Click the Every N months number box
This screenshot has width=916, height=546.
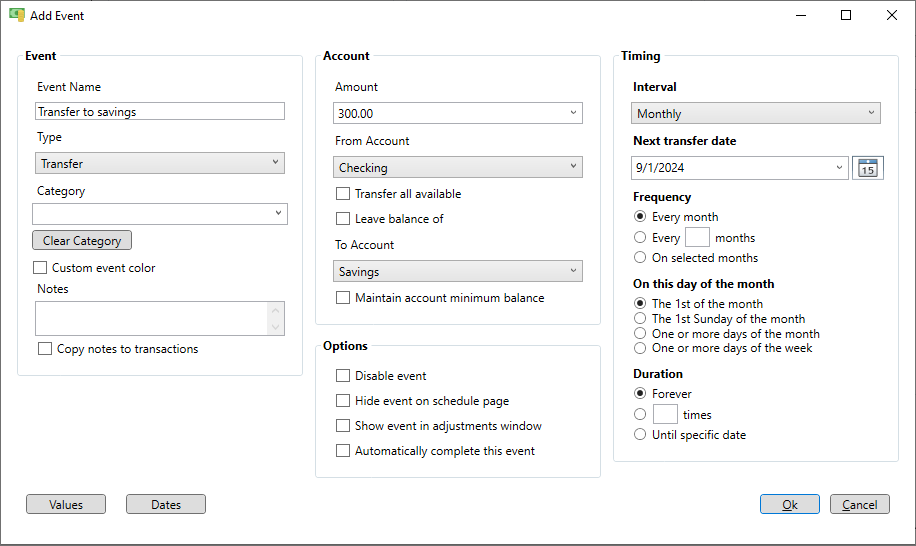[697, 238]
